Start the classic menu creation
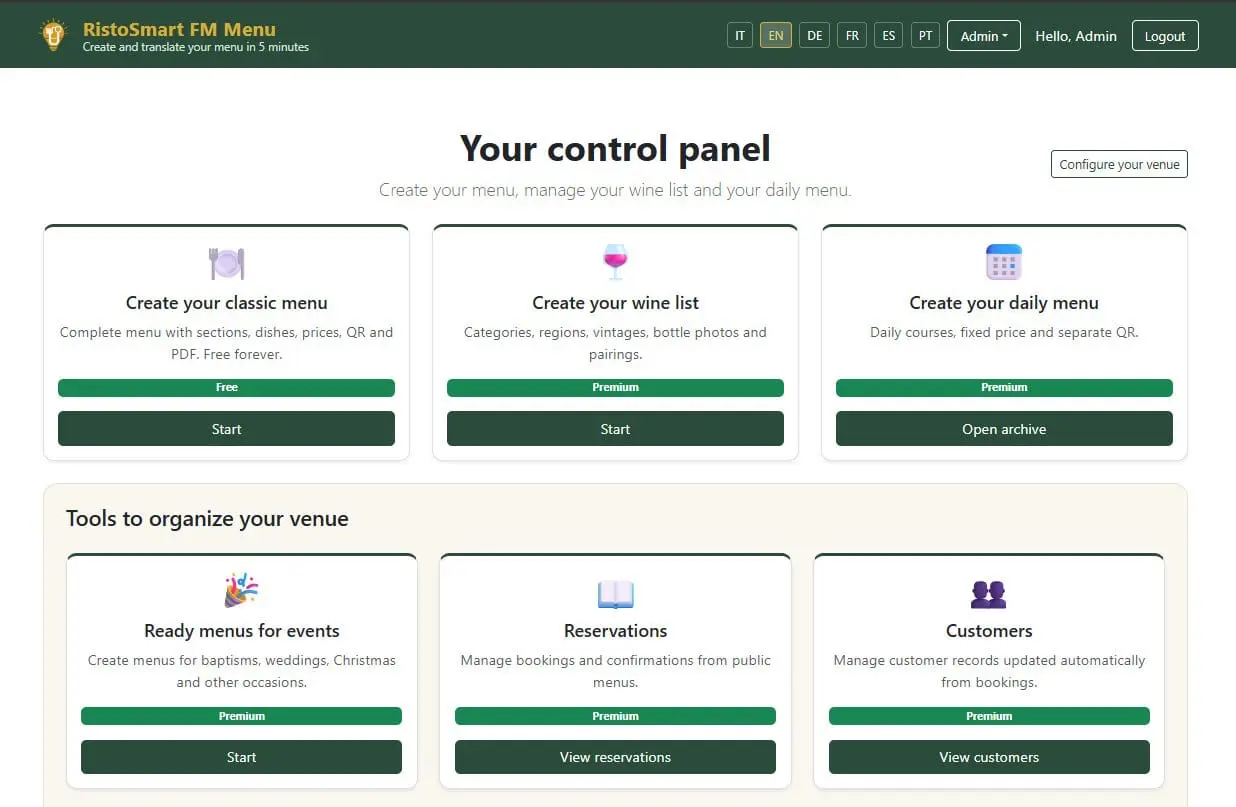Viewport: 1236px width, 807px height. pos(226,429)
